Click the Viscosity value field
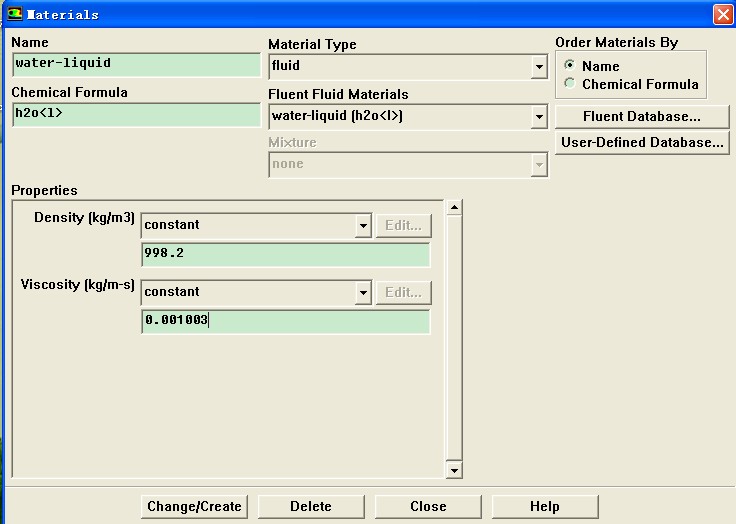The height and width of the screenshot is (524, 736). point(285,322)
